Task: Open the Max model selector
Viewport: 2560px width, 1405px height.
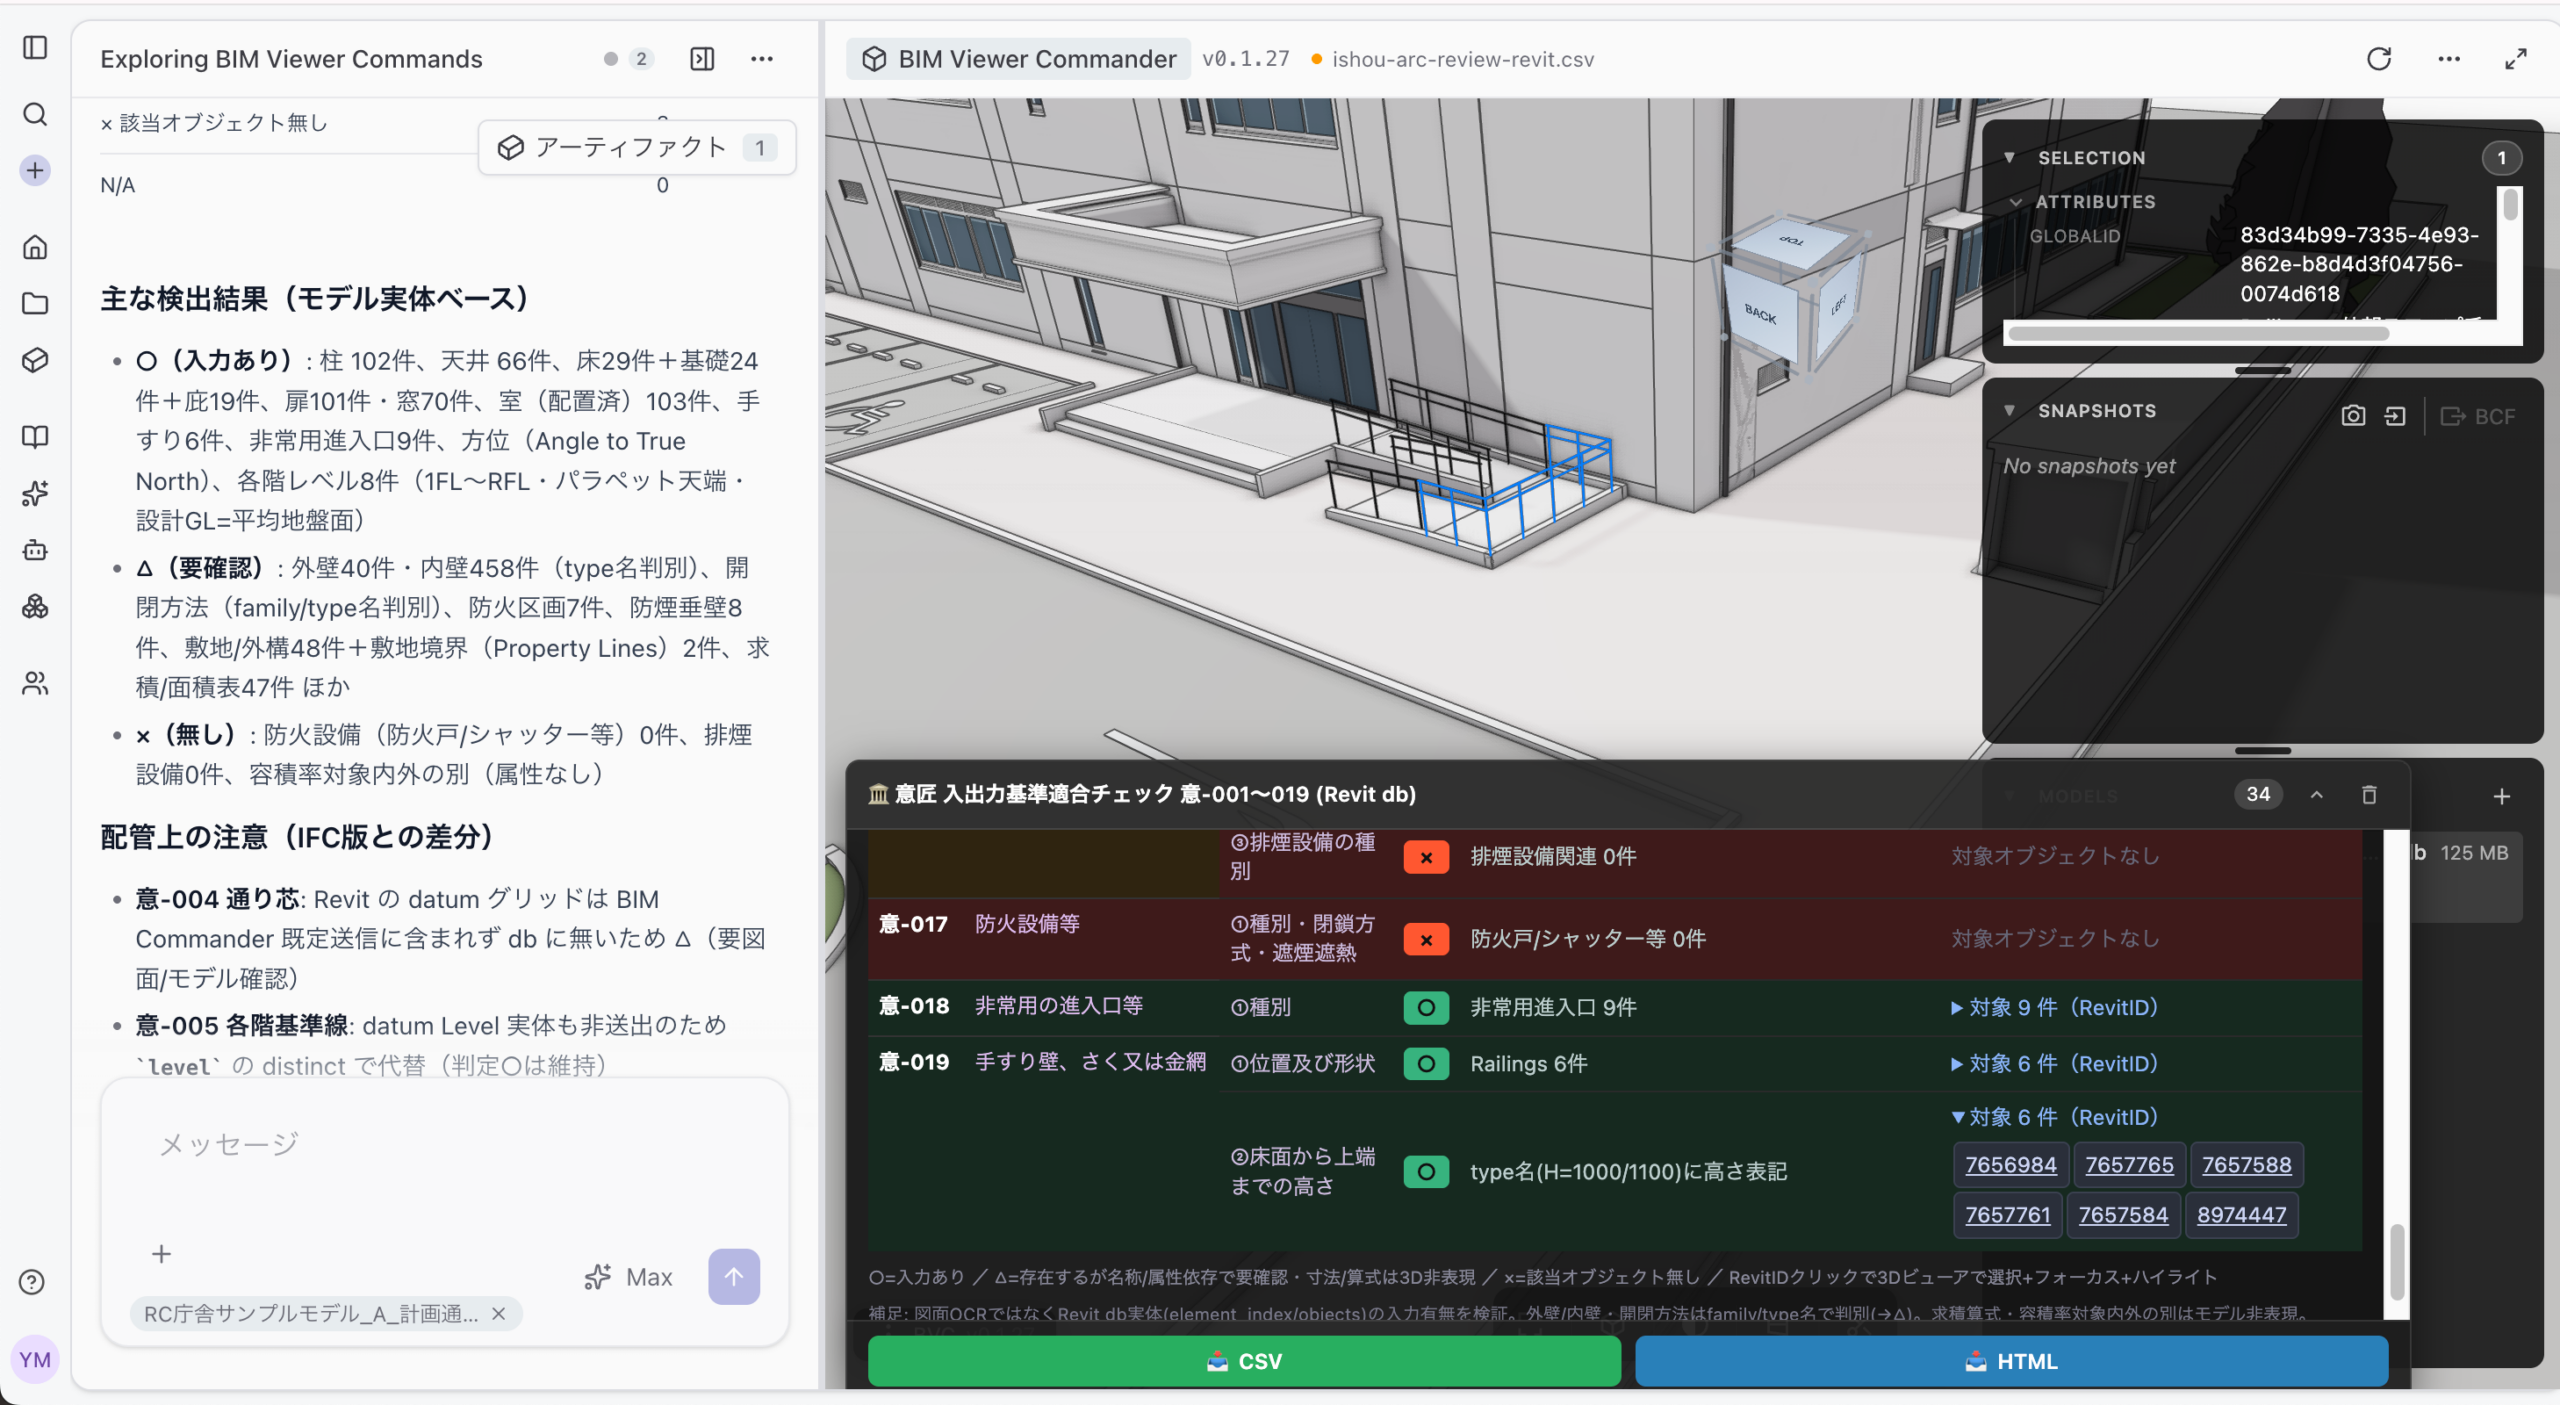Action: click(629, 1277)
